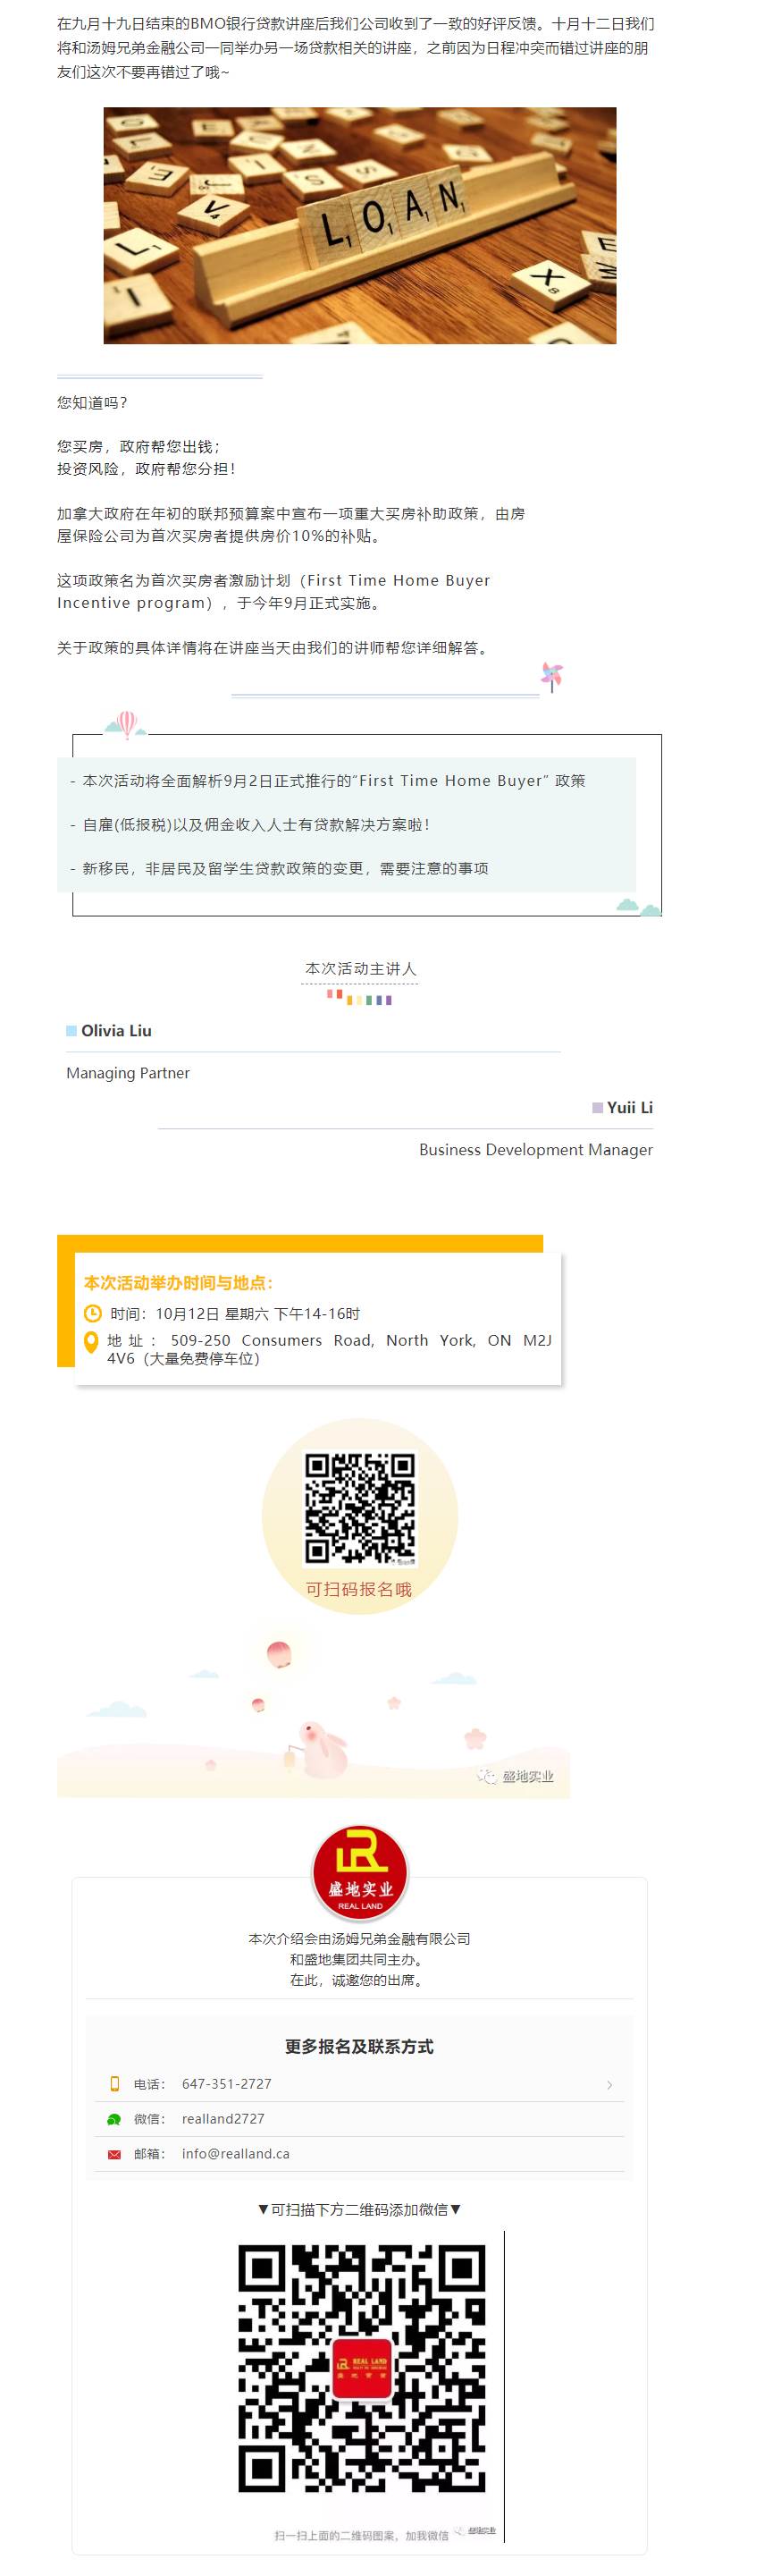Click the red 盛地实业 Real Land logo
The image size is (764, 2576).
pyautogui.click(x=360, y=1872)
